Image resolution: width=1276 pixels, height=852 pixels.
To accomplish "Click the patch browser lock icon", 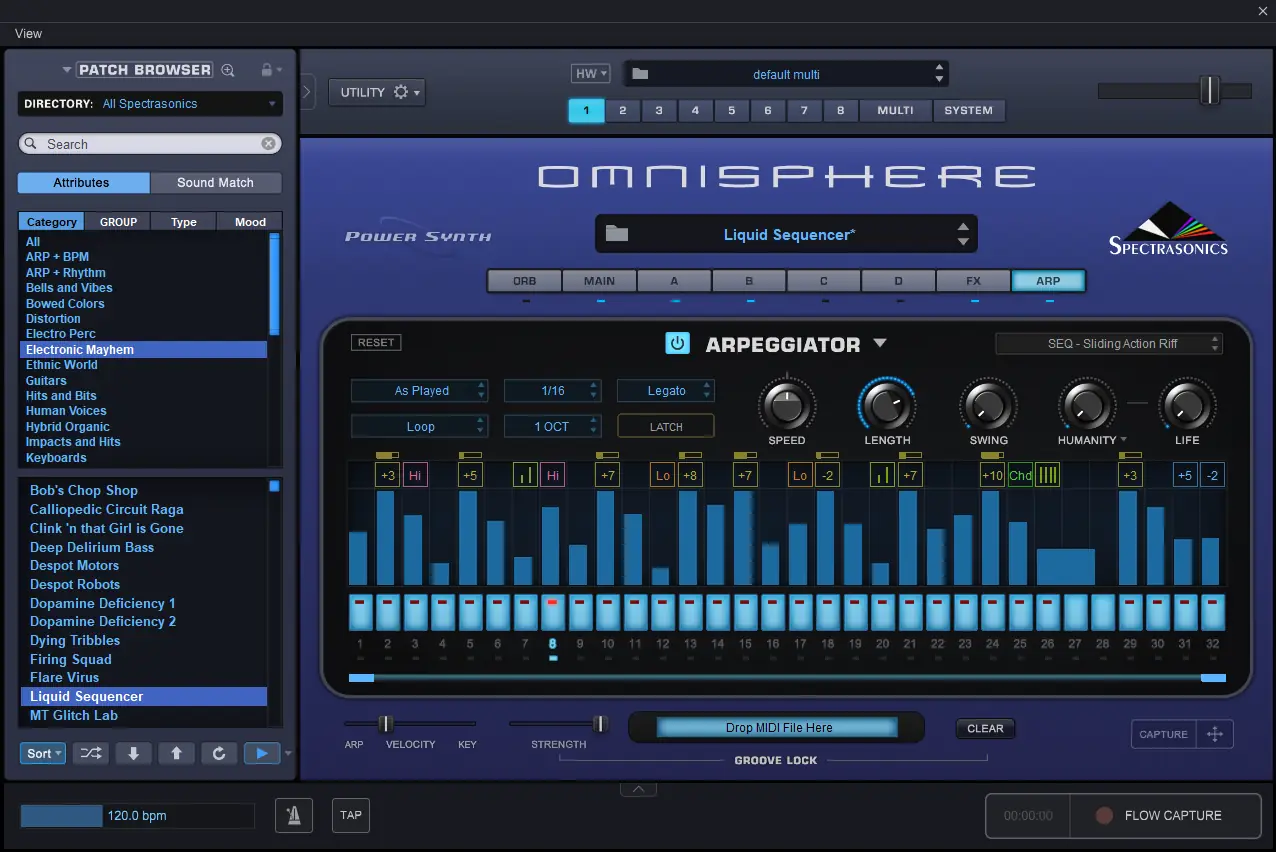I will point(266,70).
